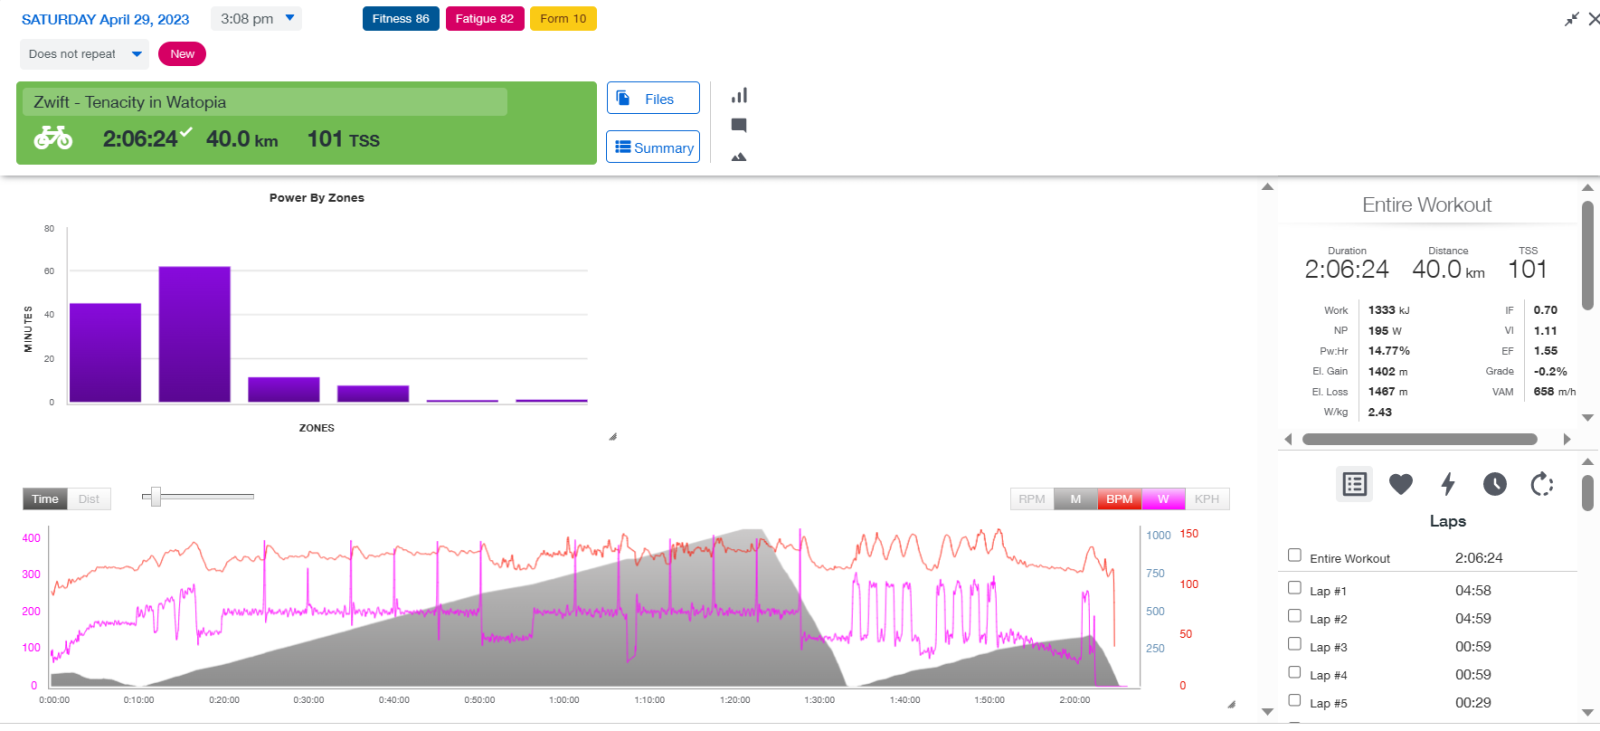Click the mountain elevation icon
The height and width of the screenshot is (731, 1600).
(739, 157)
